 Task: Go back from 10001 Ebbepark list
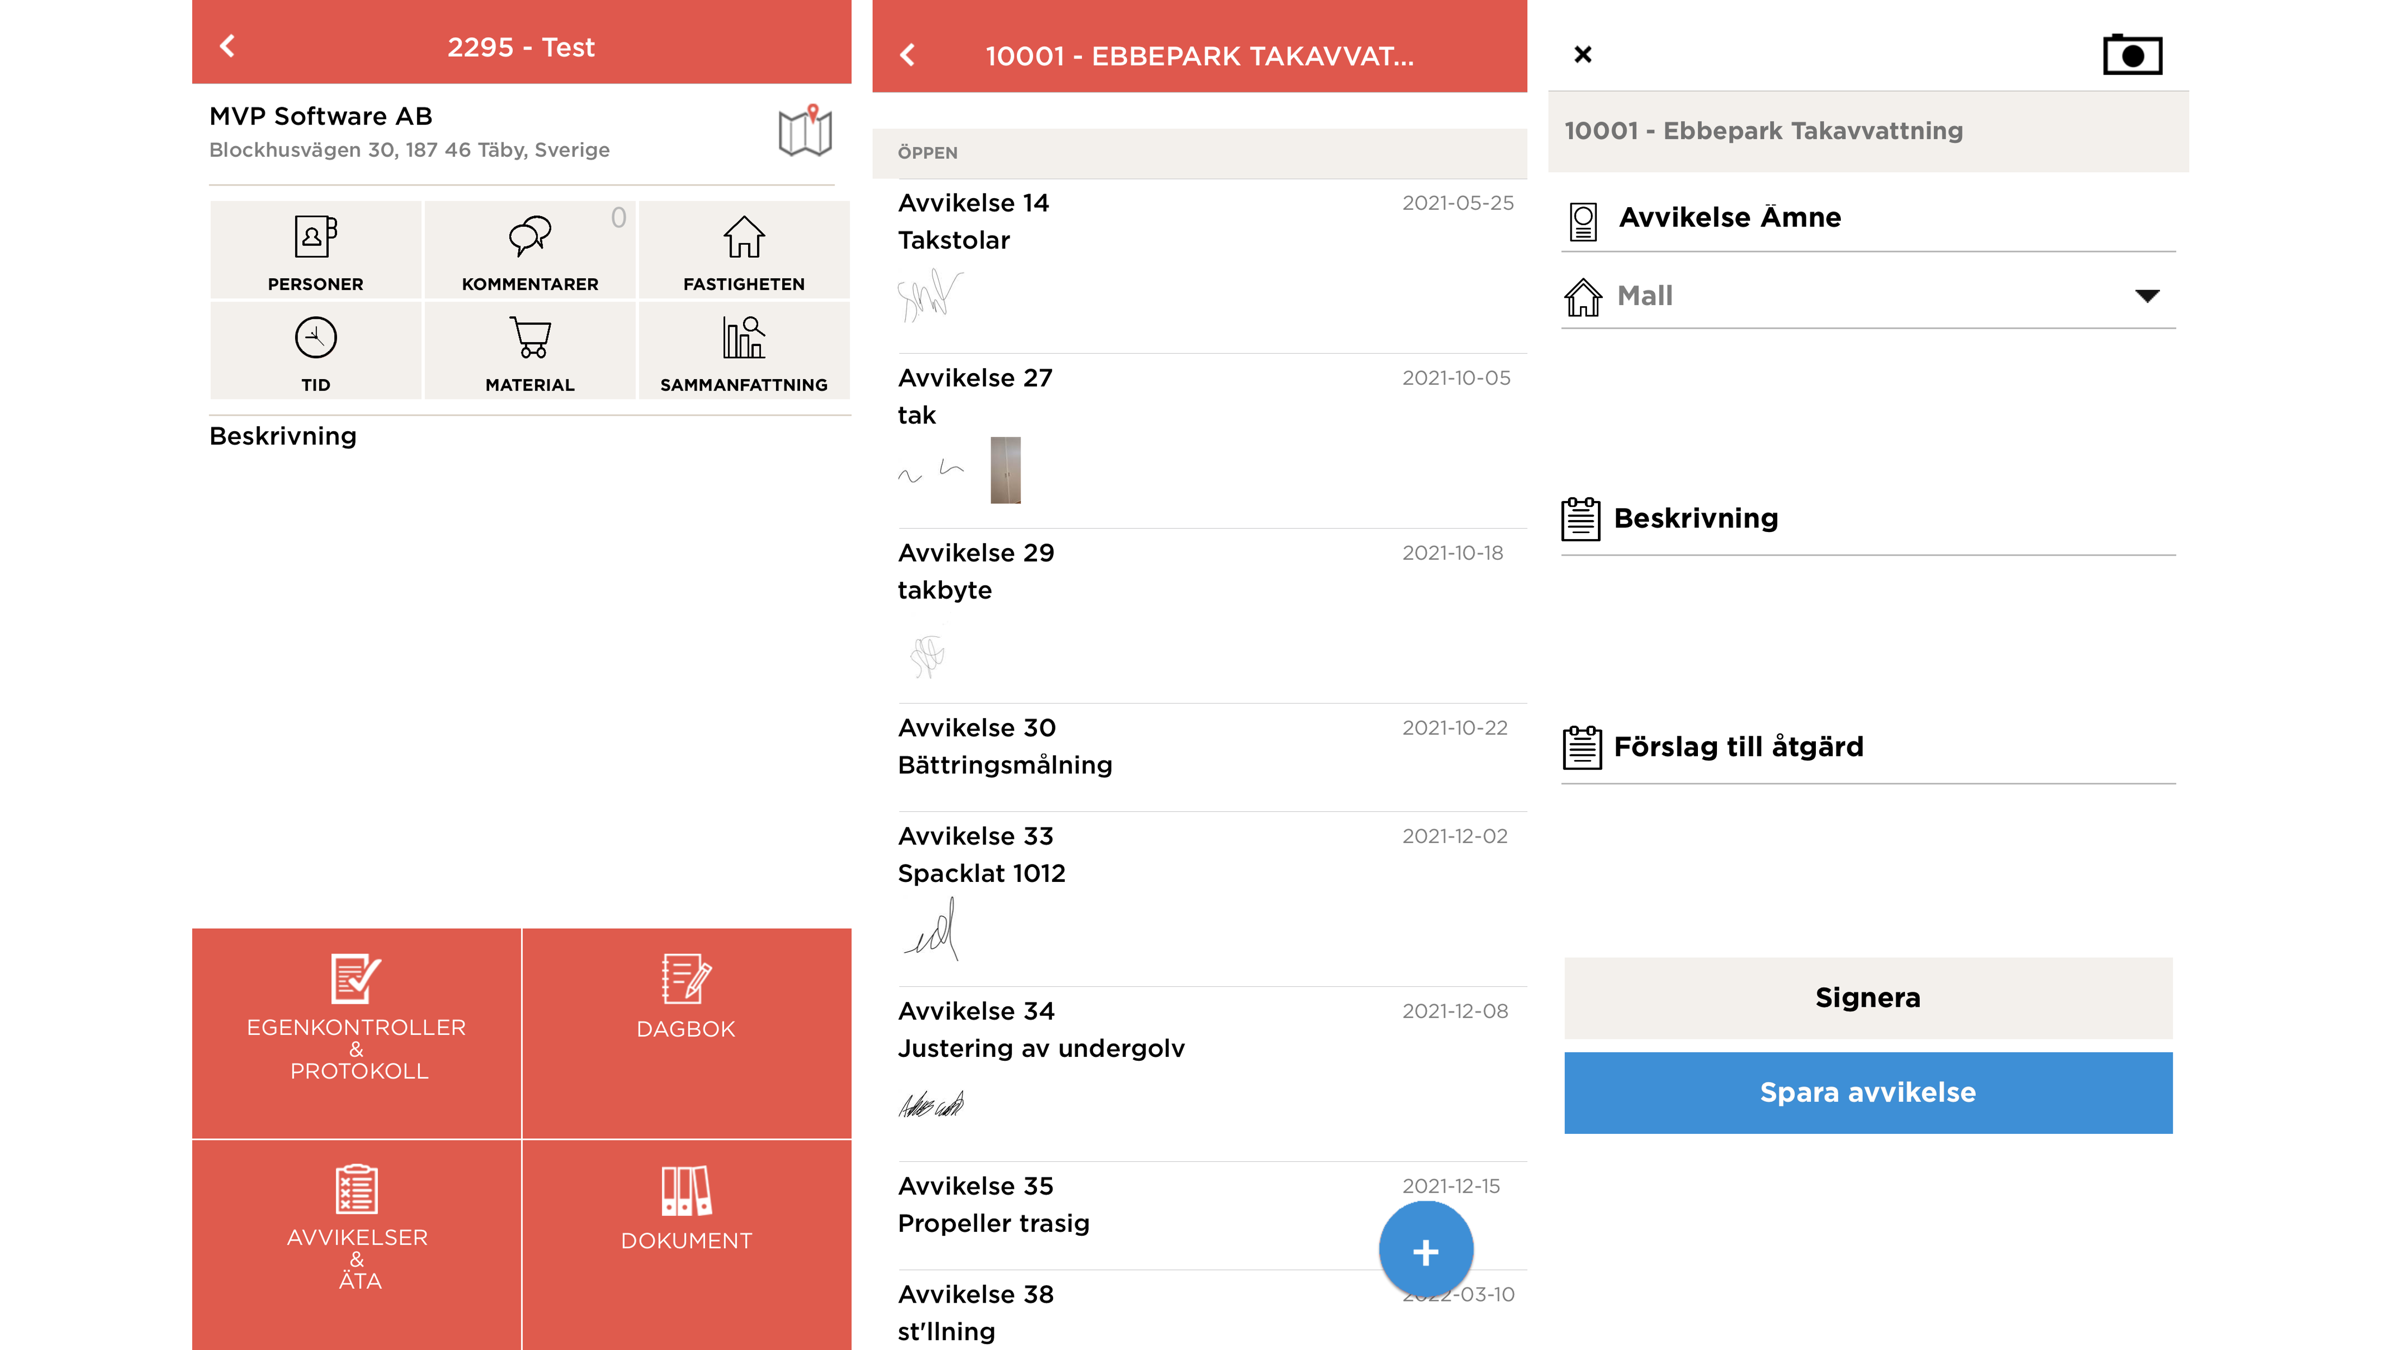908,55
